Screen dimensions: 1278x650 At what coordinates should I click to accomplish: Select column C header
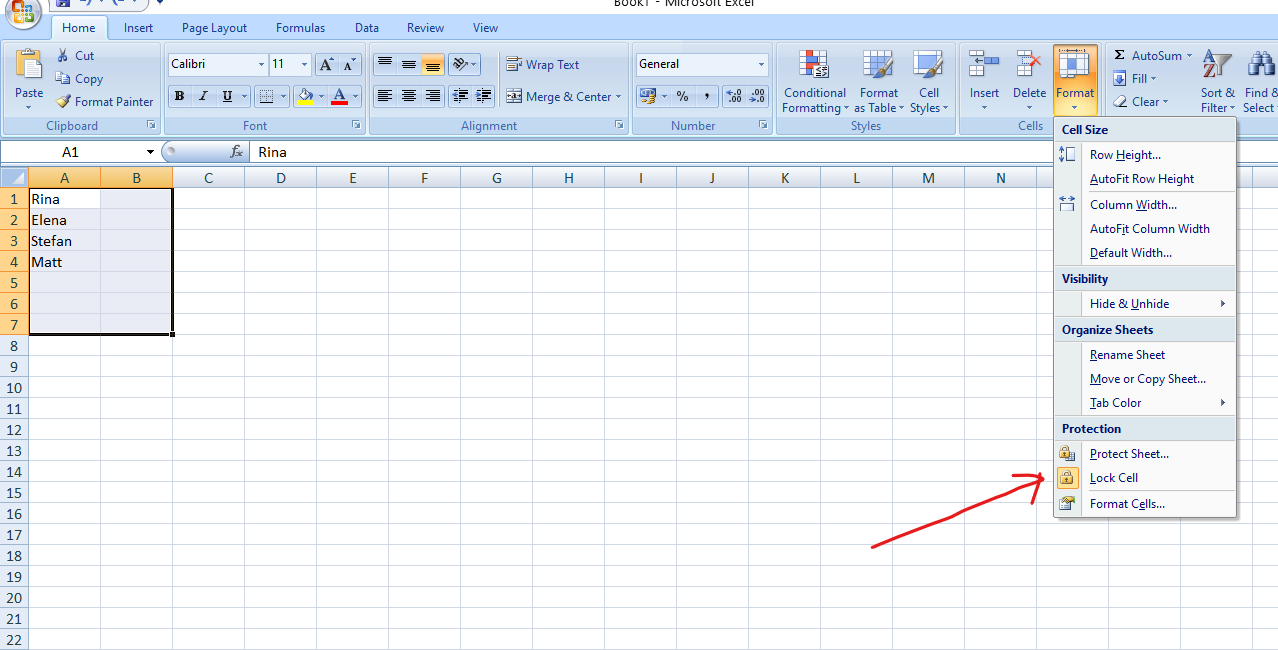(209, 178)
